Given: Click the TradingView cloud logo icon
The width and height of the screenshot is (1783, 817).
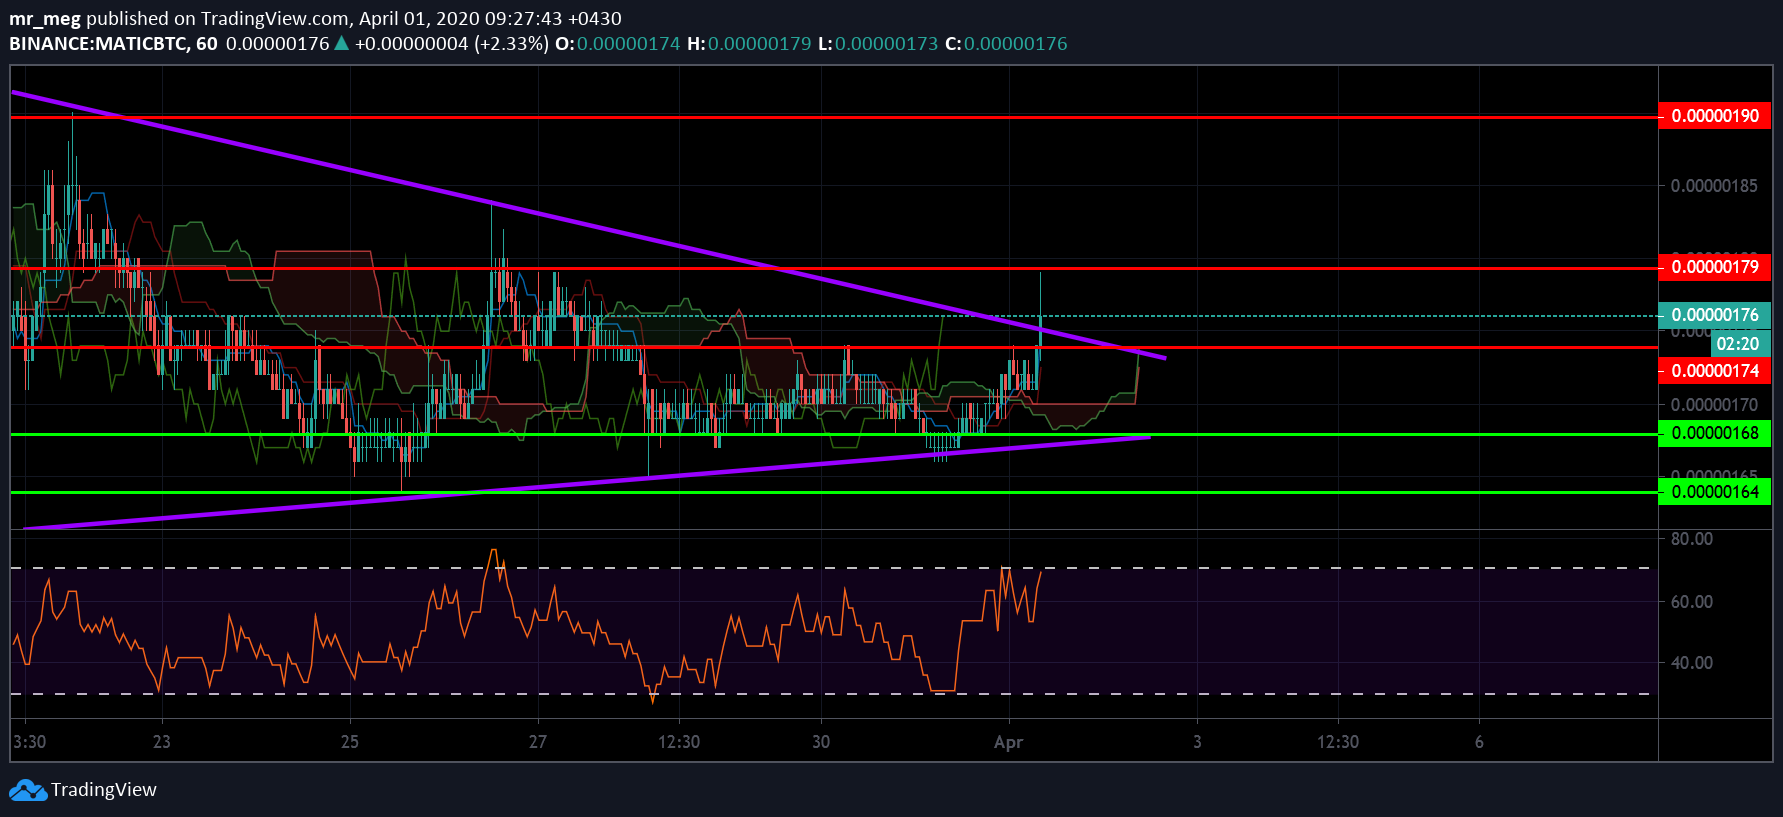Looking at the screenshot, I should [28, 790].
